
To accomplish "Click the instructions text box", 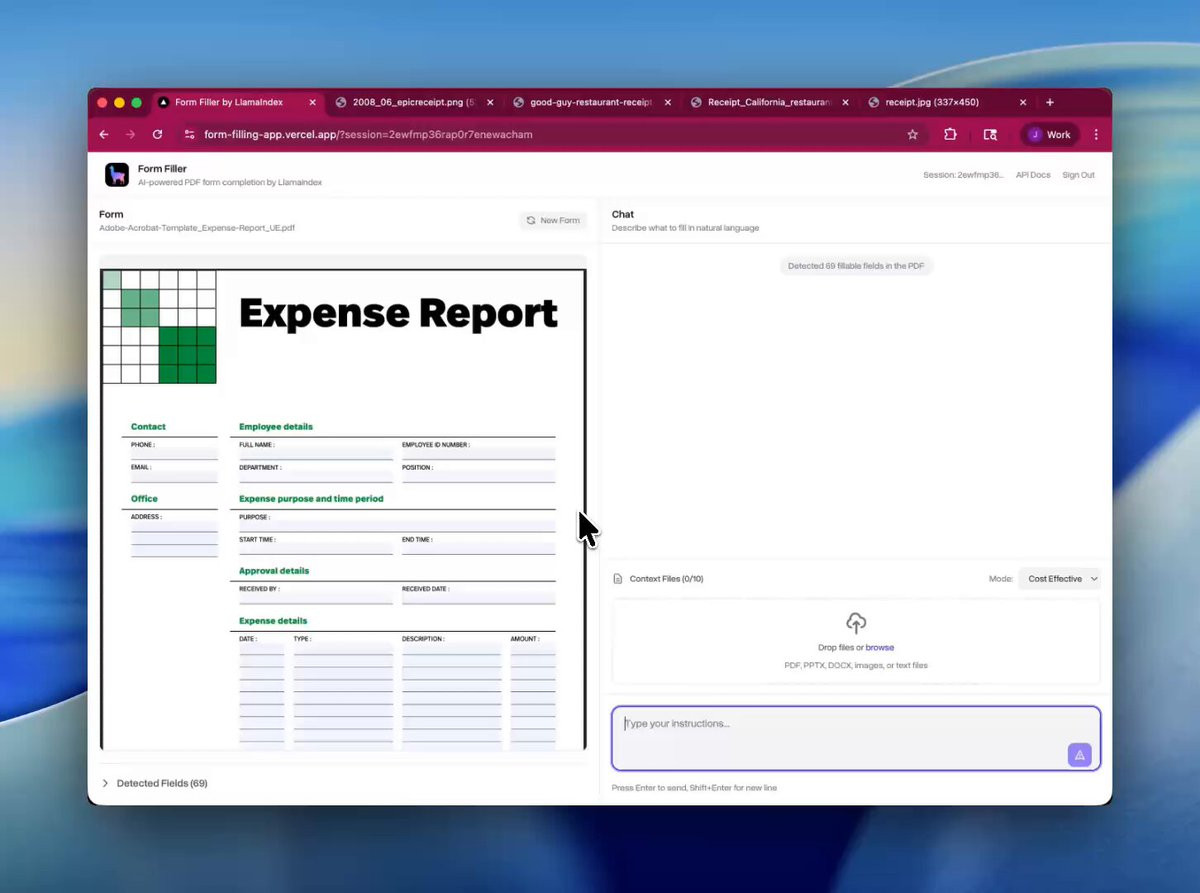I will click(x=856, y=738).
